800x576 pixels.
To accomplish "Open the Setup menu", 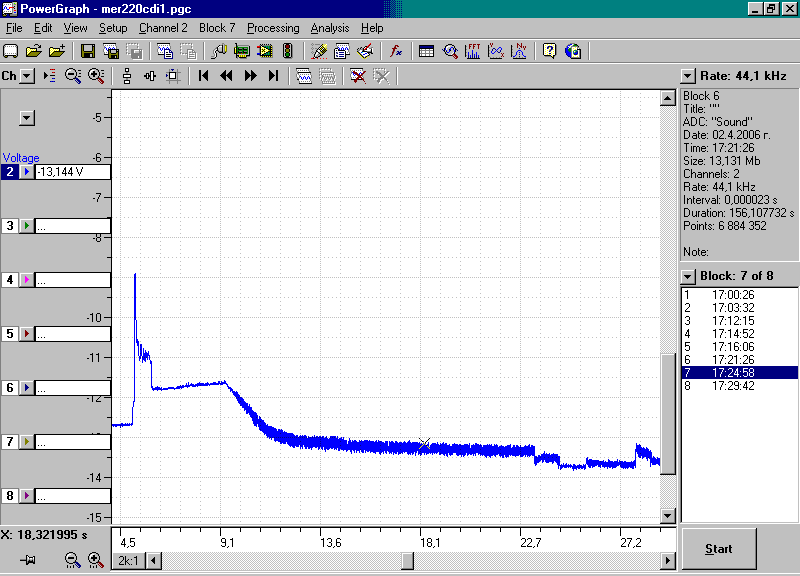I will [113, 28].
